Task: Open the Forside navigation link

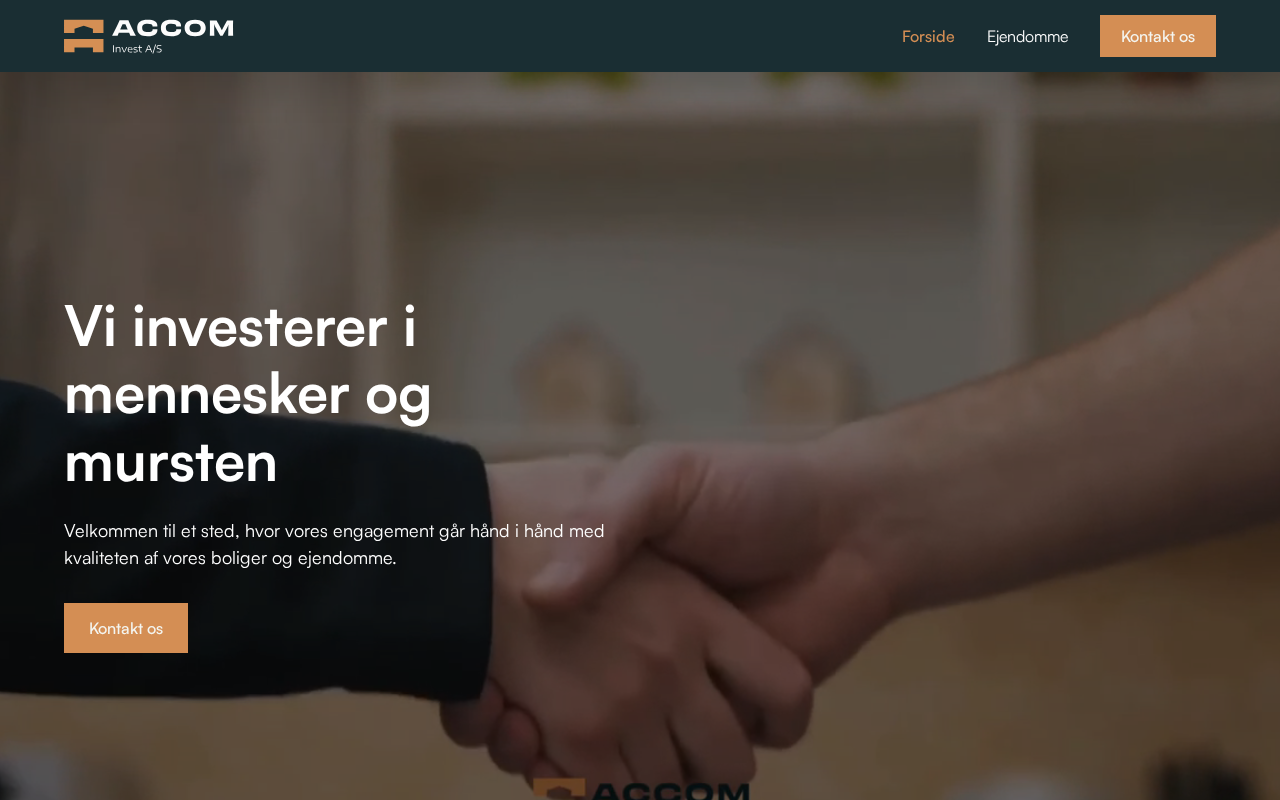Action: (x=928, y=36)
